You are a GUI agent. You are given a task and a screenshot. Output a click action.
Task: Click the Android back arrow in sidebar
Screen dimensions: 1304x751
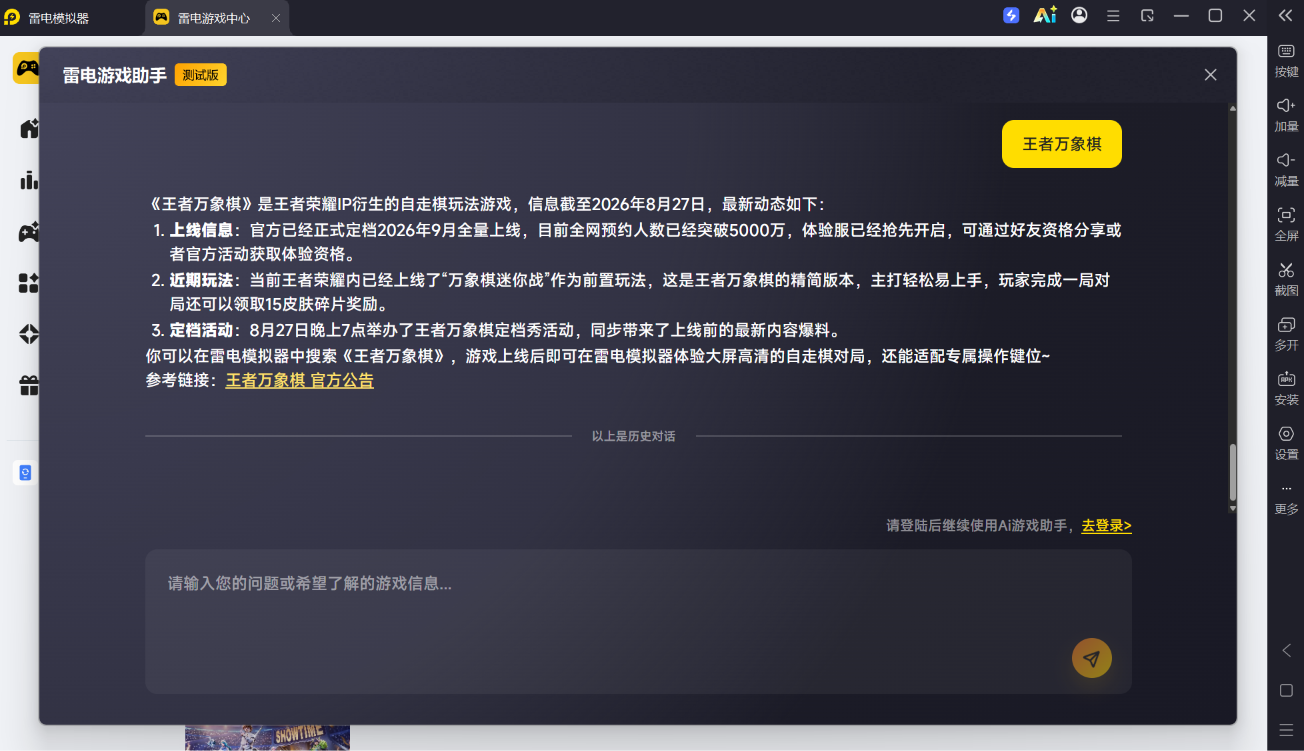pos(1286,651)
